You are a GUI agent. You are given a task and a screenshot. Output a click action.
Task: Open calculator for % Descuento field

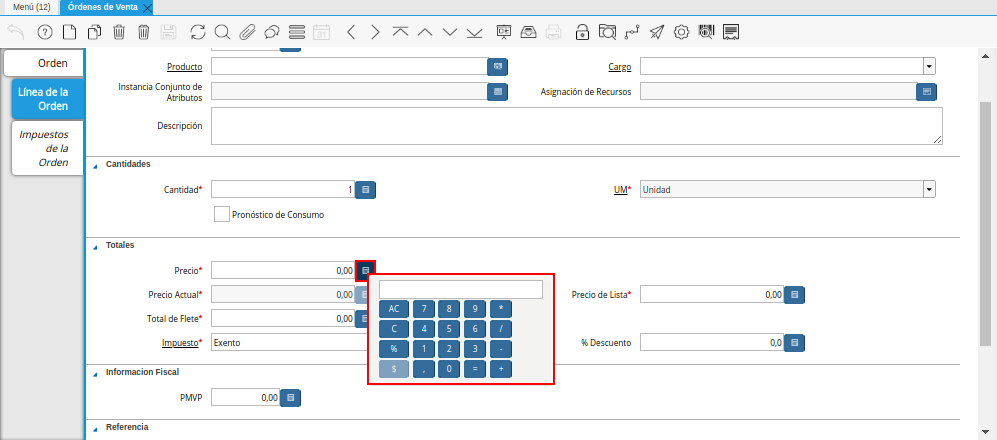click(795, 342)
